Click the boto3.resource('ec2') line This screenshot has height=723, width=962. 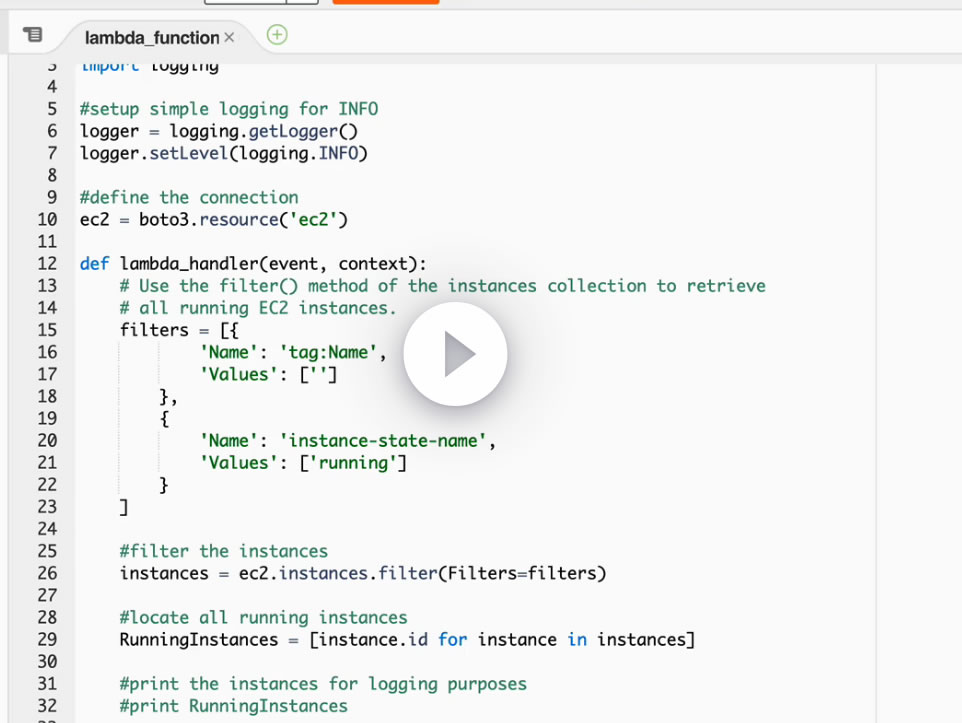(214, 220)
